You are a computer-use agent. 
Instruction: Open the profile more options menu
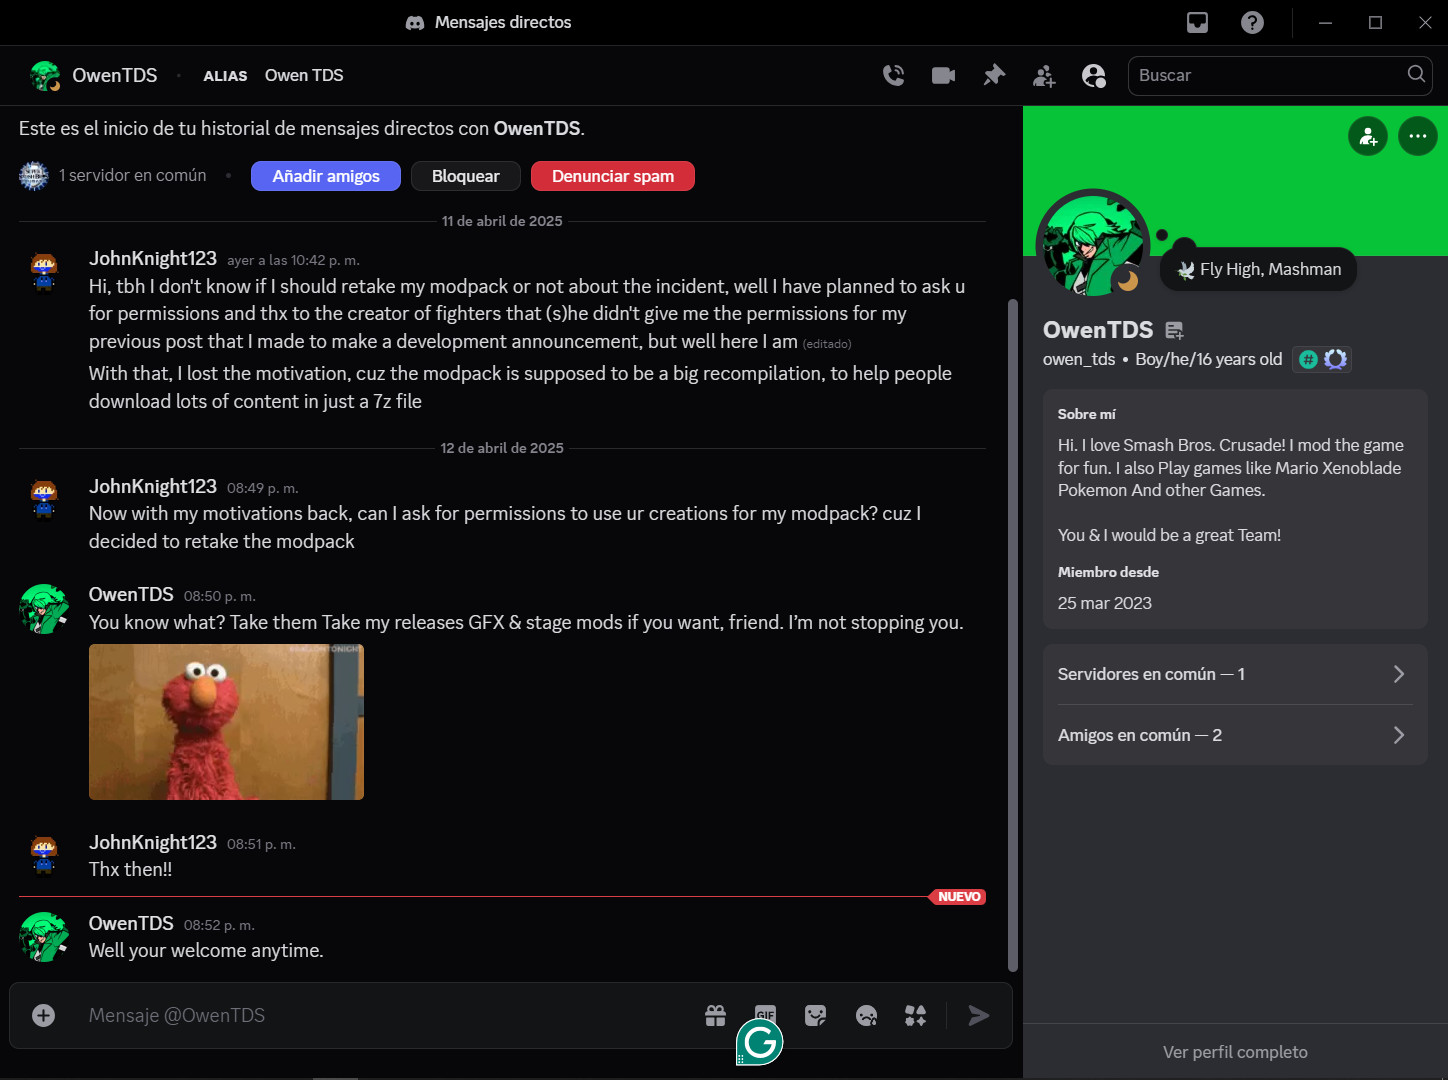pos(1417,136)
